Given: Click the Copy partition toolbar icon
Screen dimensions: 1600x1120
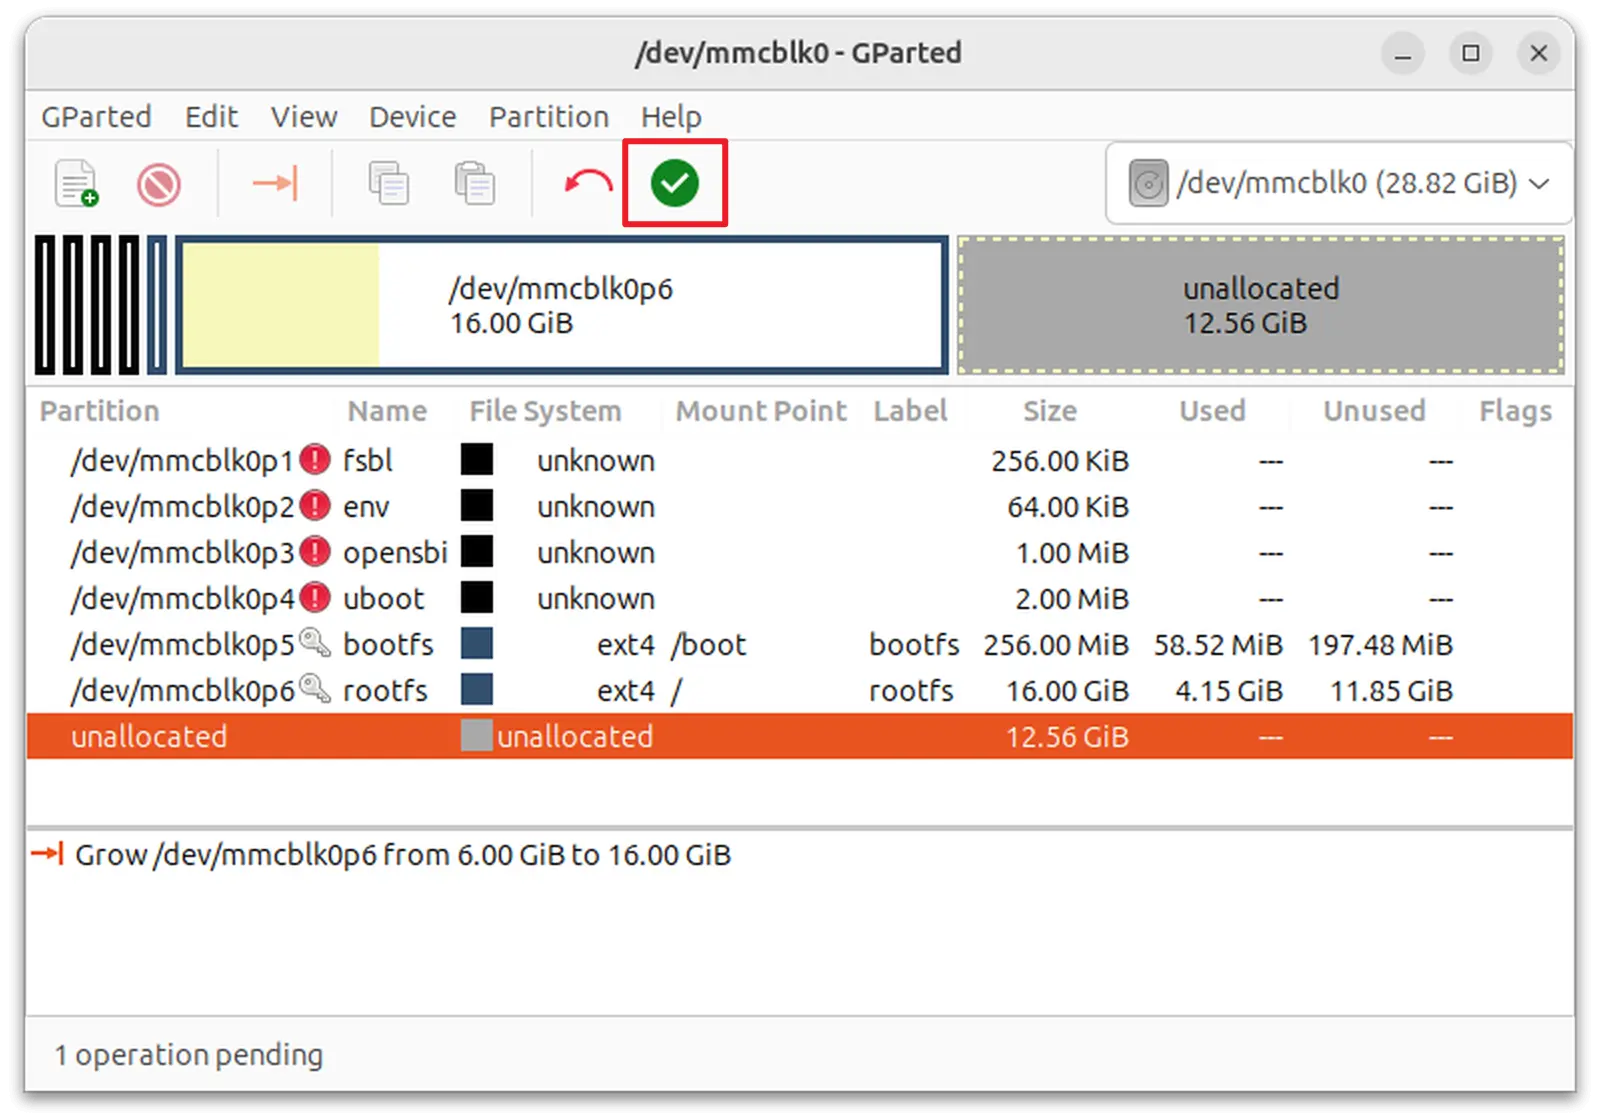Looking at the screenshot, I should [x=389, y=183].
